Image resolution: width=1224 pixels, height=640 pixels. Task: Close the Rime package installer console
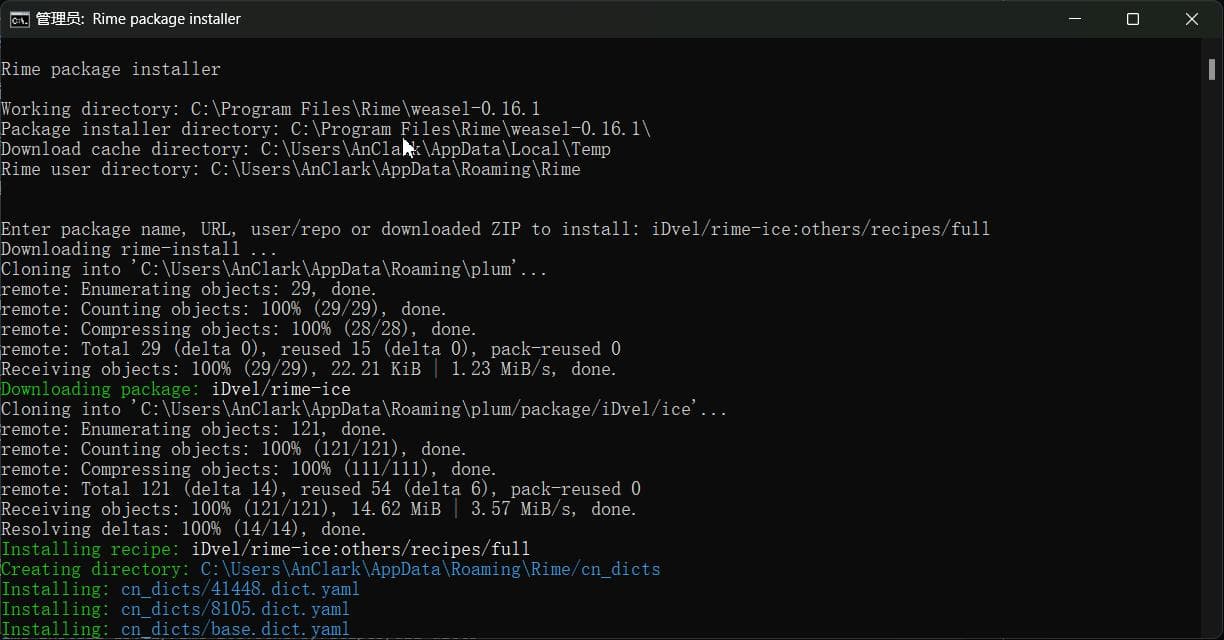coord(1191,19)
